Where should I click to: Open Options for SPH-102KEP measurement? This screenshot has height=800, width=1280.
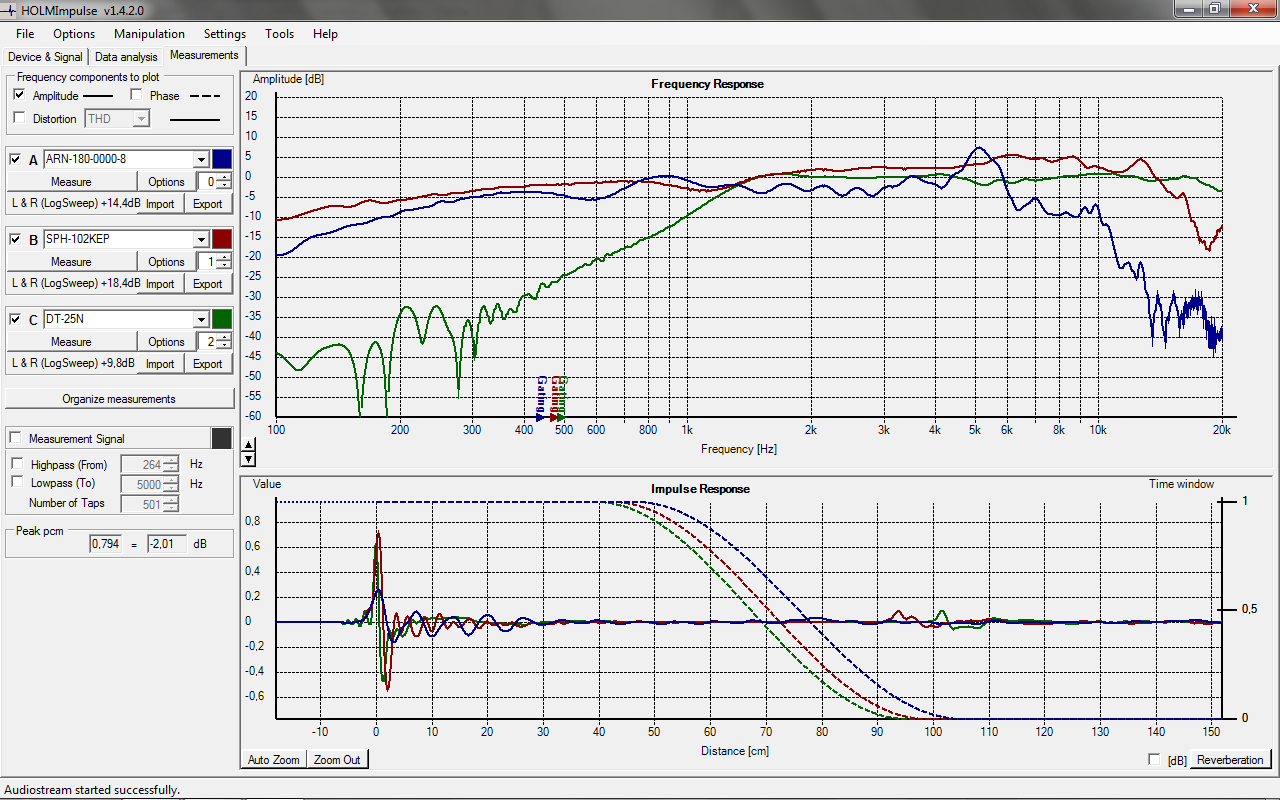click(x=166, y=262)
